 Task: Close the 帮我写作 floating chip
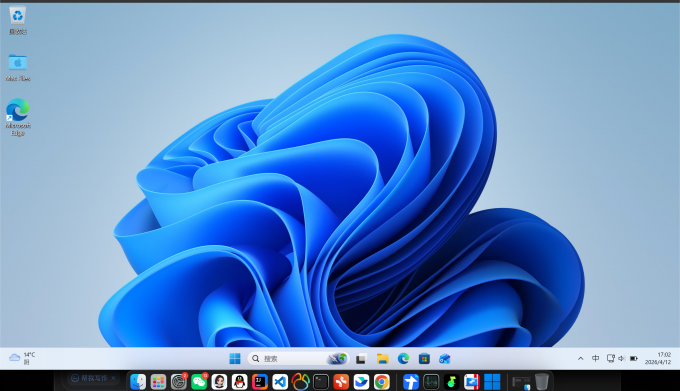[x=114, y=378]
